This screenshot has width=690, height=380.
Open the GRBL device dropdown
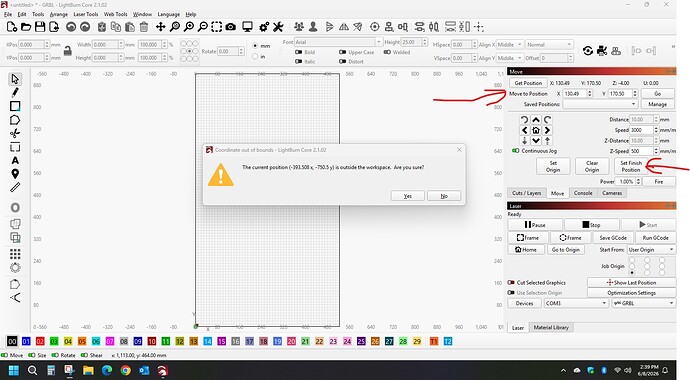643,303
